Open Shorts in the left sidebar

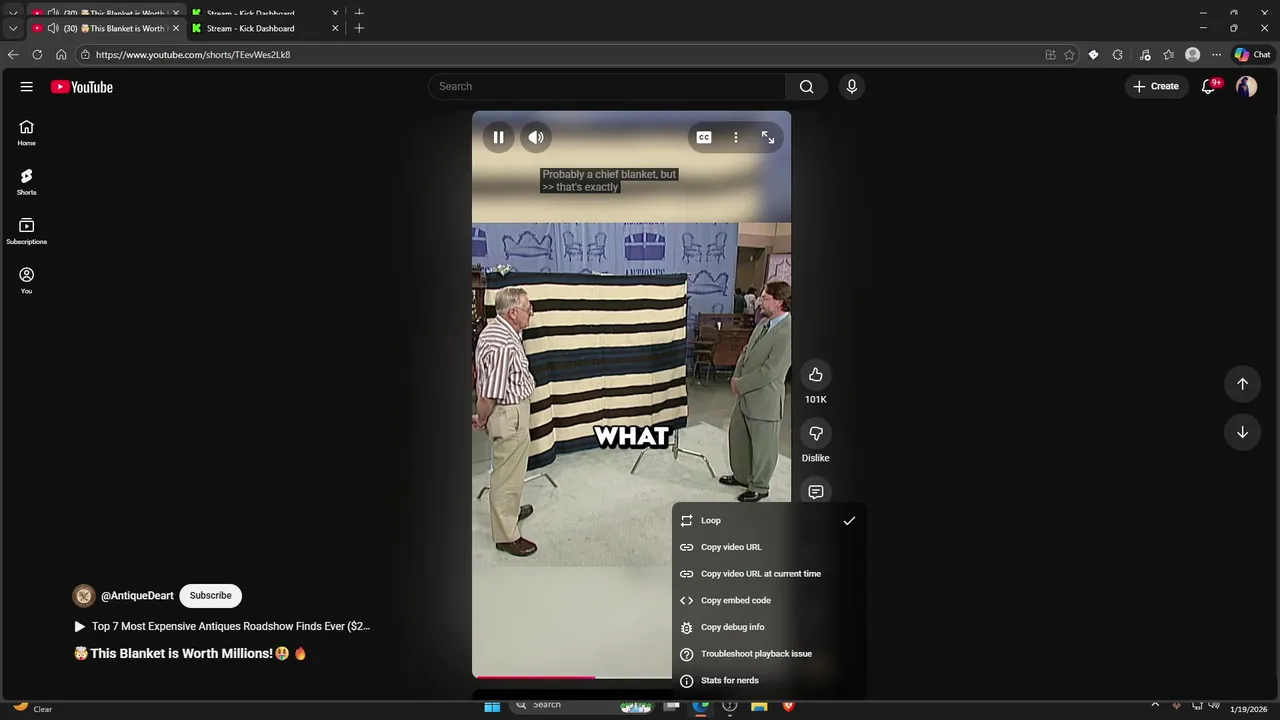pyautogui.click(x=27, y=182)
